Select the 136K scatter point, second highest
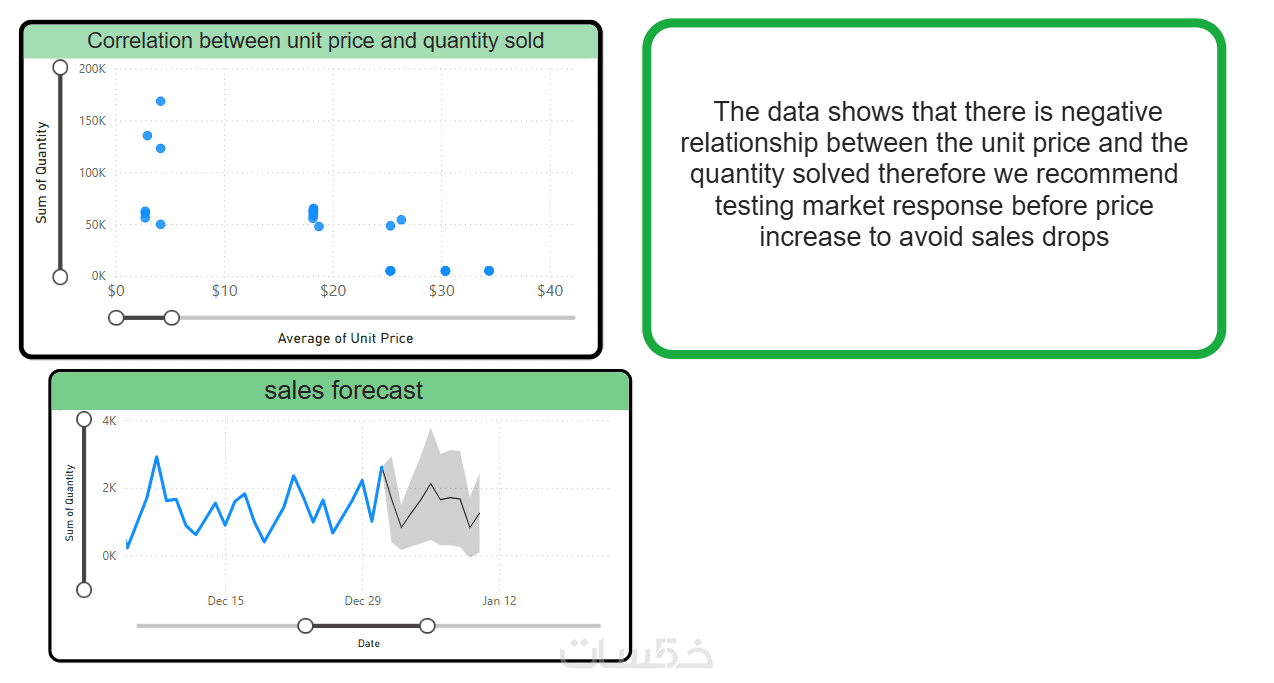Image resolution: width=1274 pixels, height=683 pixels. click(x=147, y=136)
